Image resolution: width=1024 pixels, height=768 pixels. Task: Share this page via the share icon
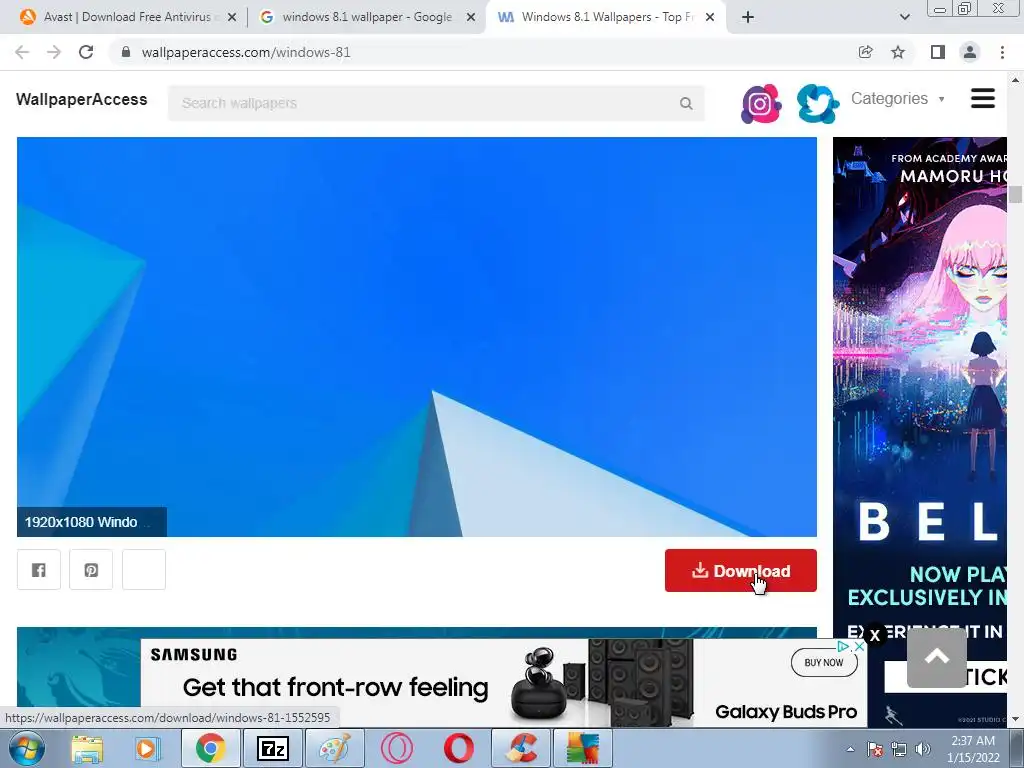[865, 52]
